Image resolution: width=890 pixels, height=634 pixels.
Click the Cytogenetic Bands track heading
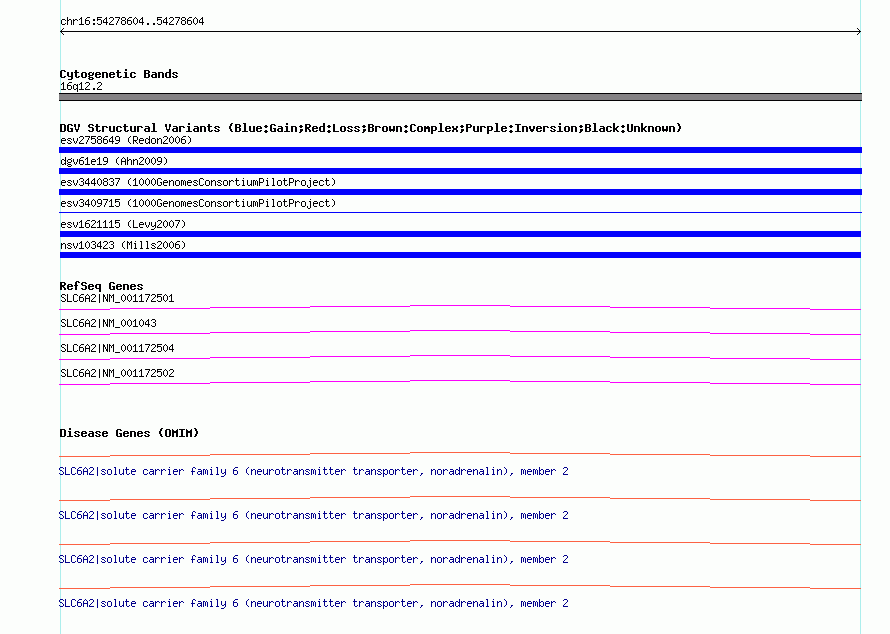(x=119, y=74)
